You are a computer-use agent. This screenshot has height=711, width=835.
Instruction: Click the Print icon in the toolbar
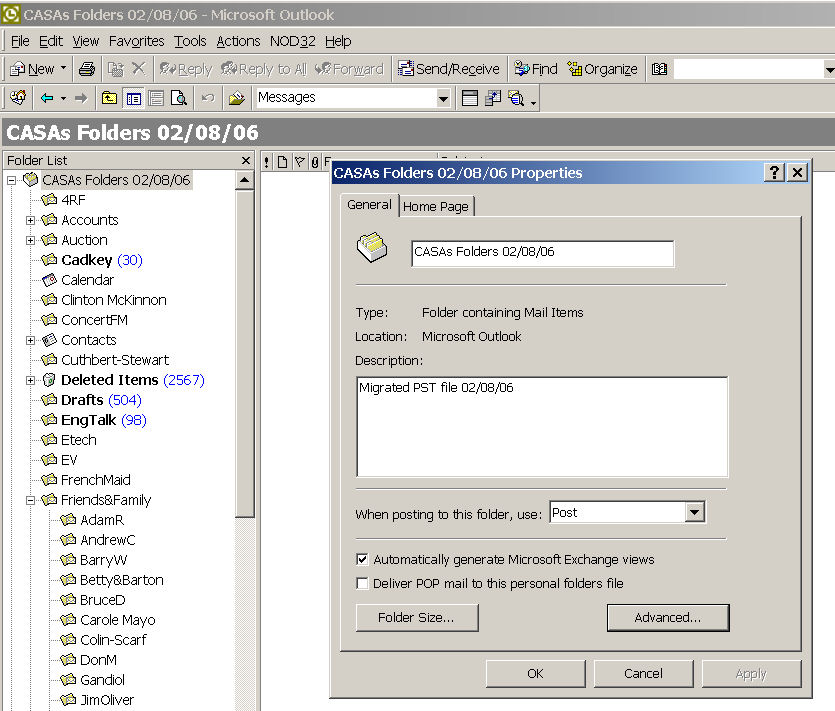pyautogui.click(x=87, y=69)
